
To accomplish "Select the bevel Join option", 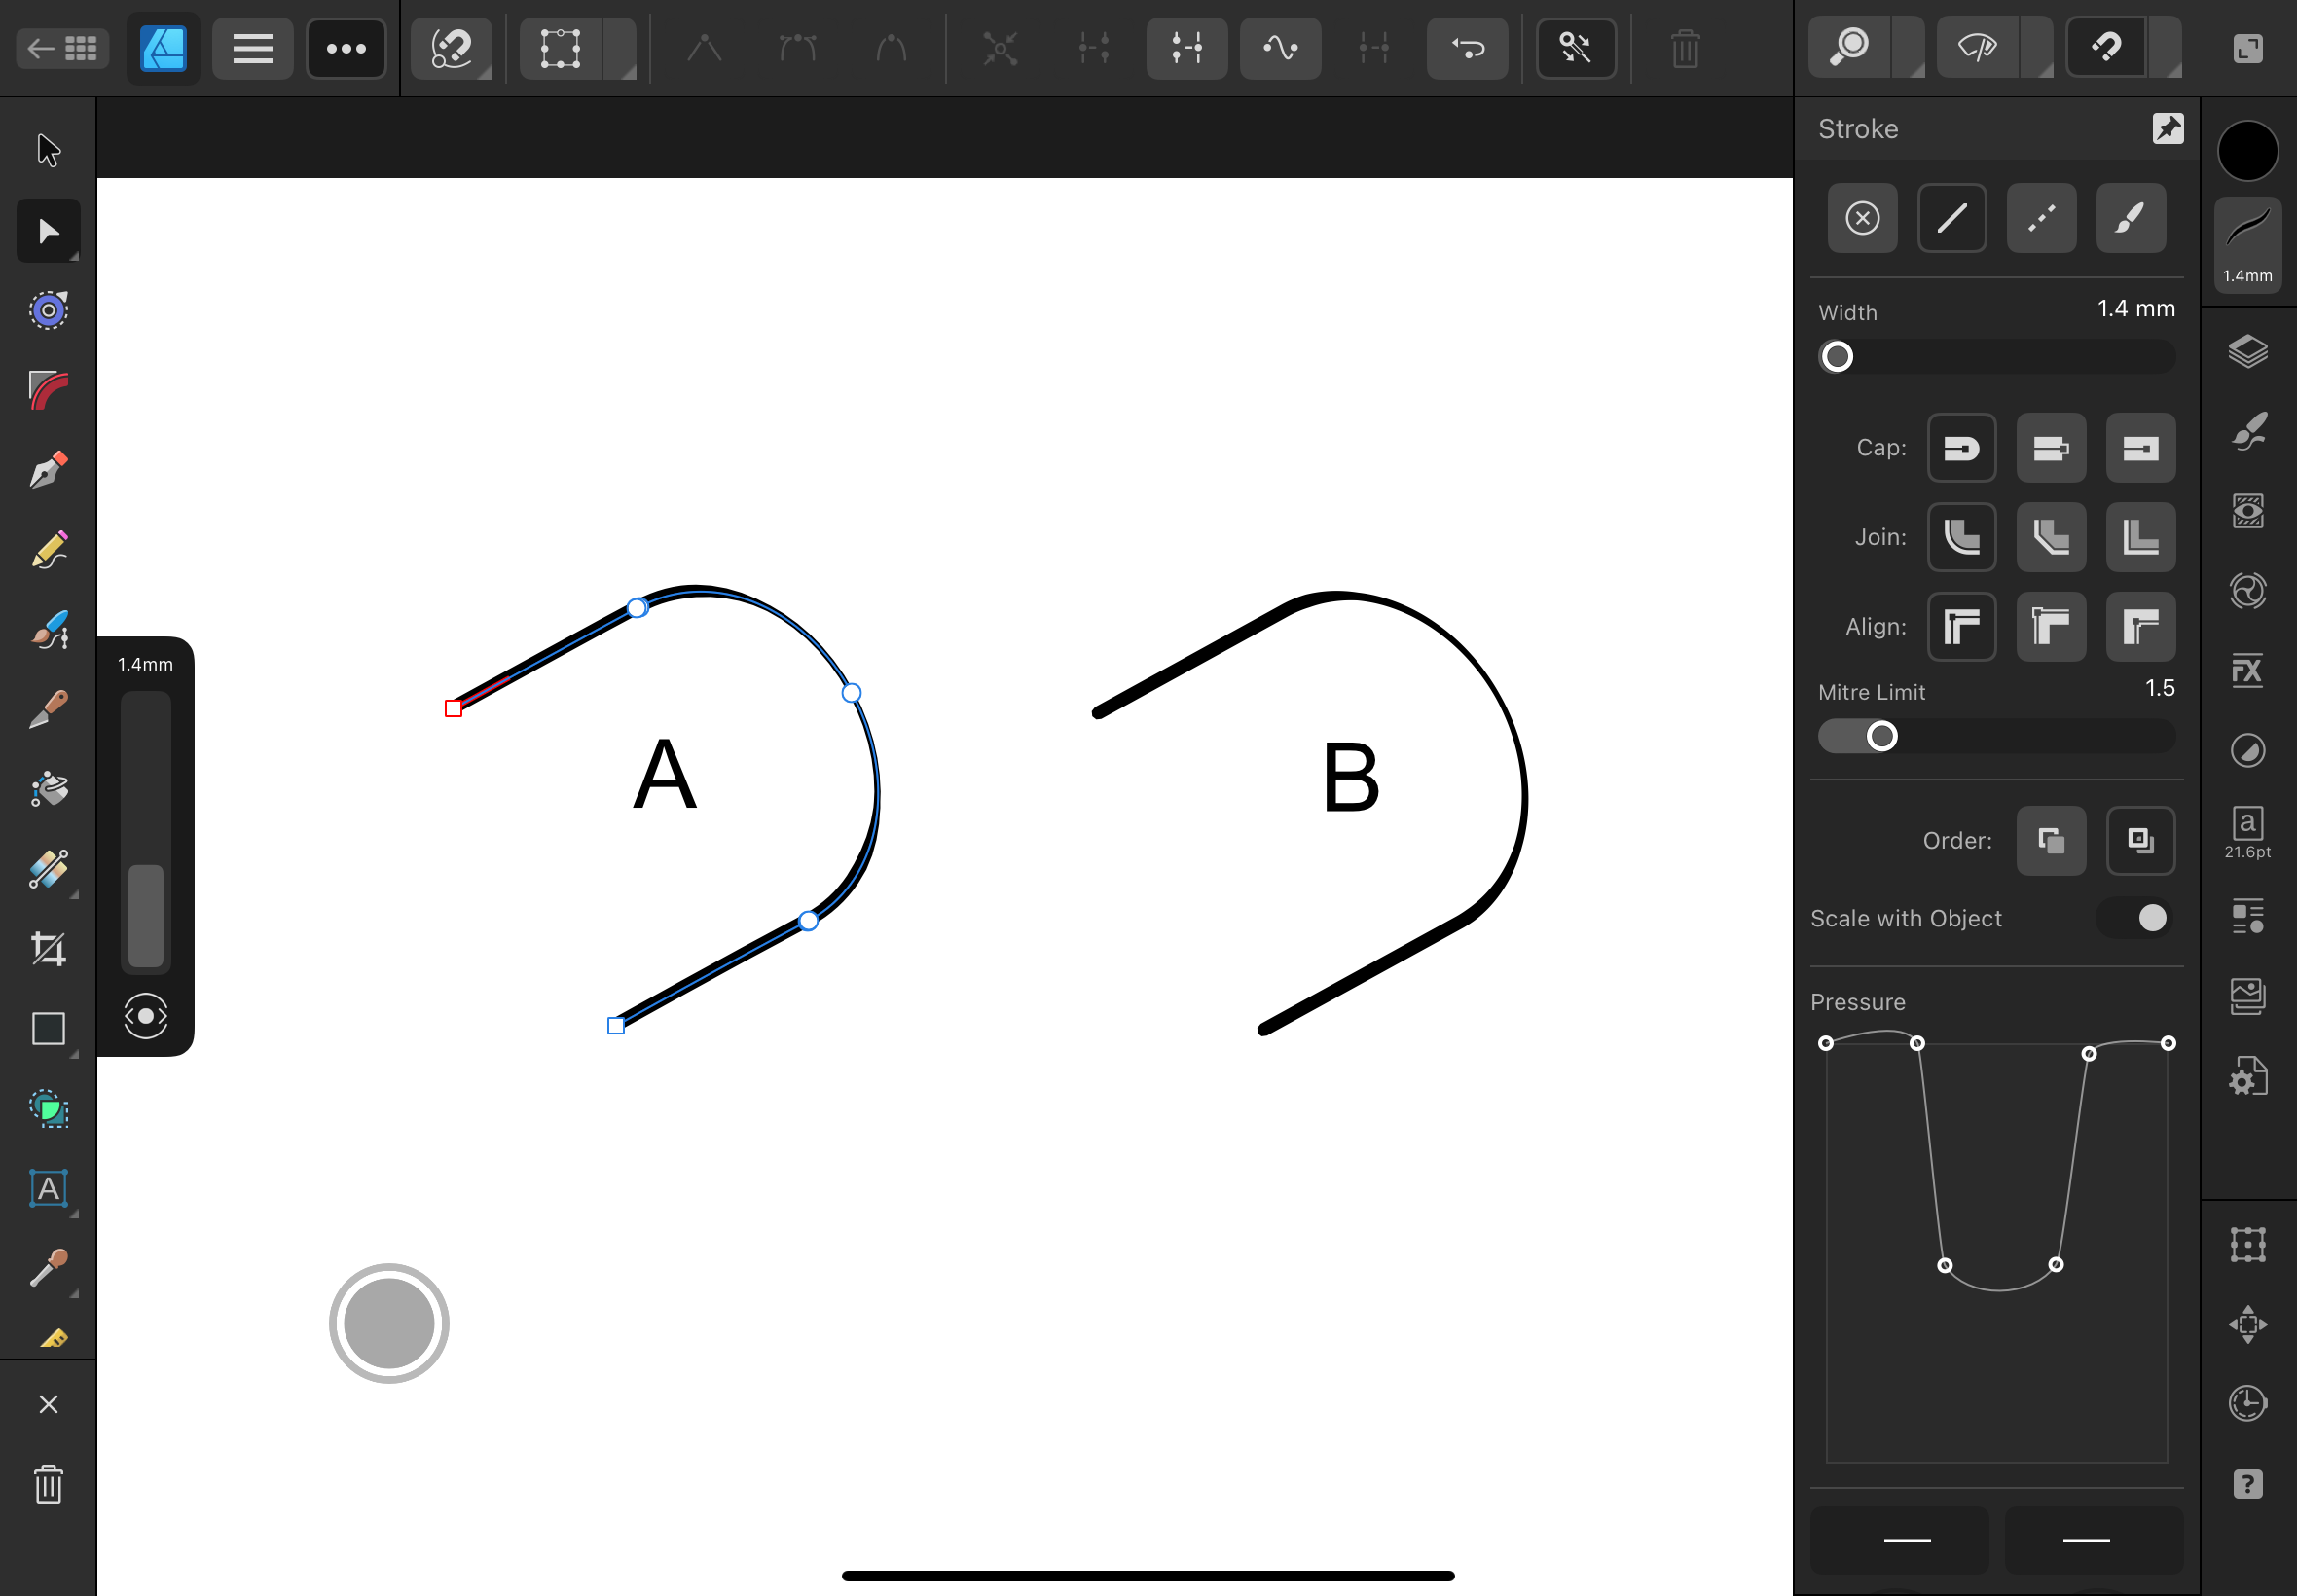I will [2051, 537].
